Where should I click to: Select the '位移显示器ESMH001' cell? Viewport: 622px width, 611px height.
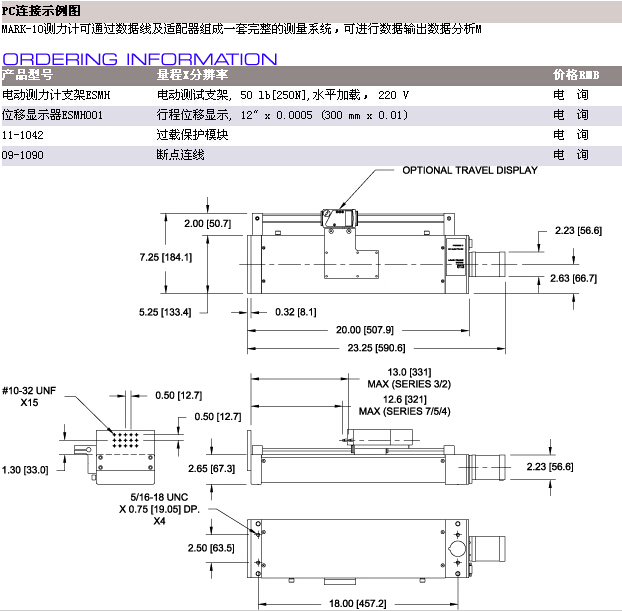(52, 115)
